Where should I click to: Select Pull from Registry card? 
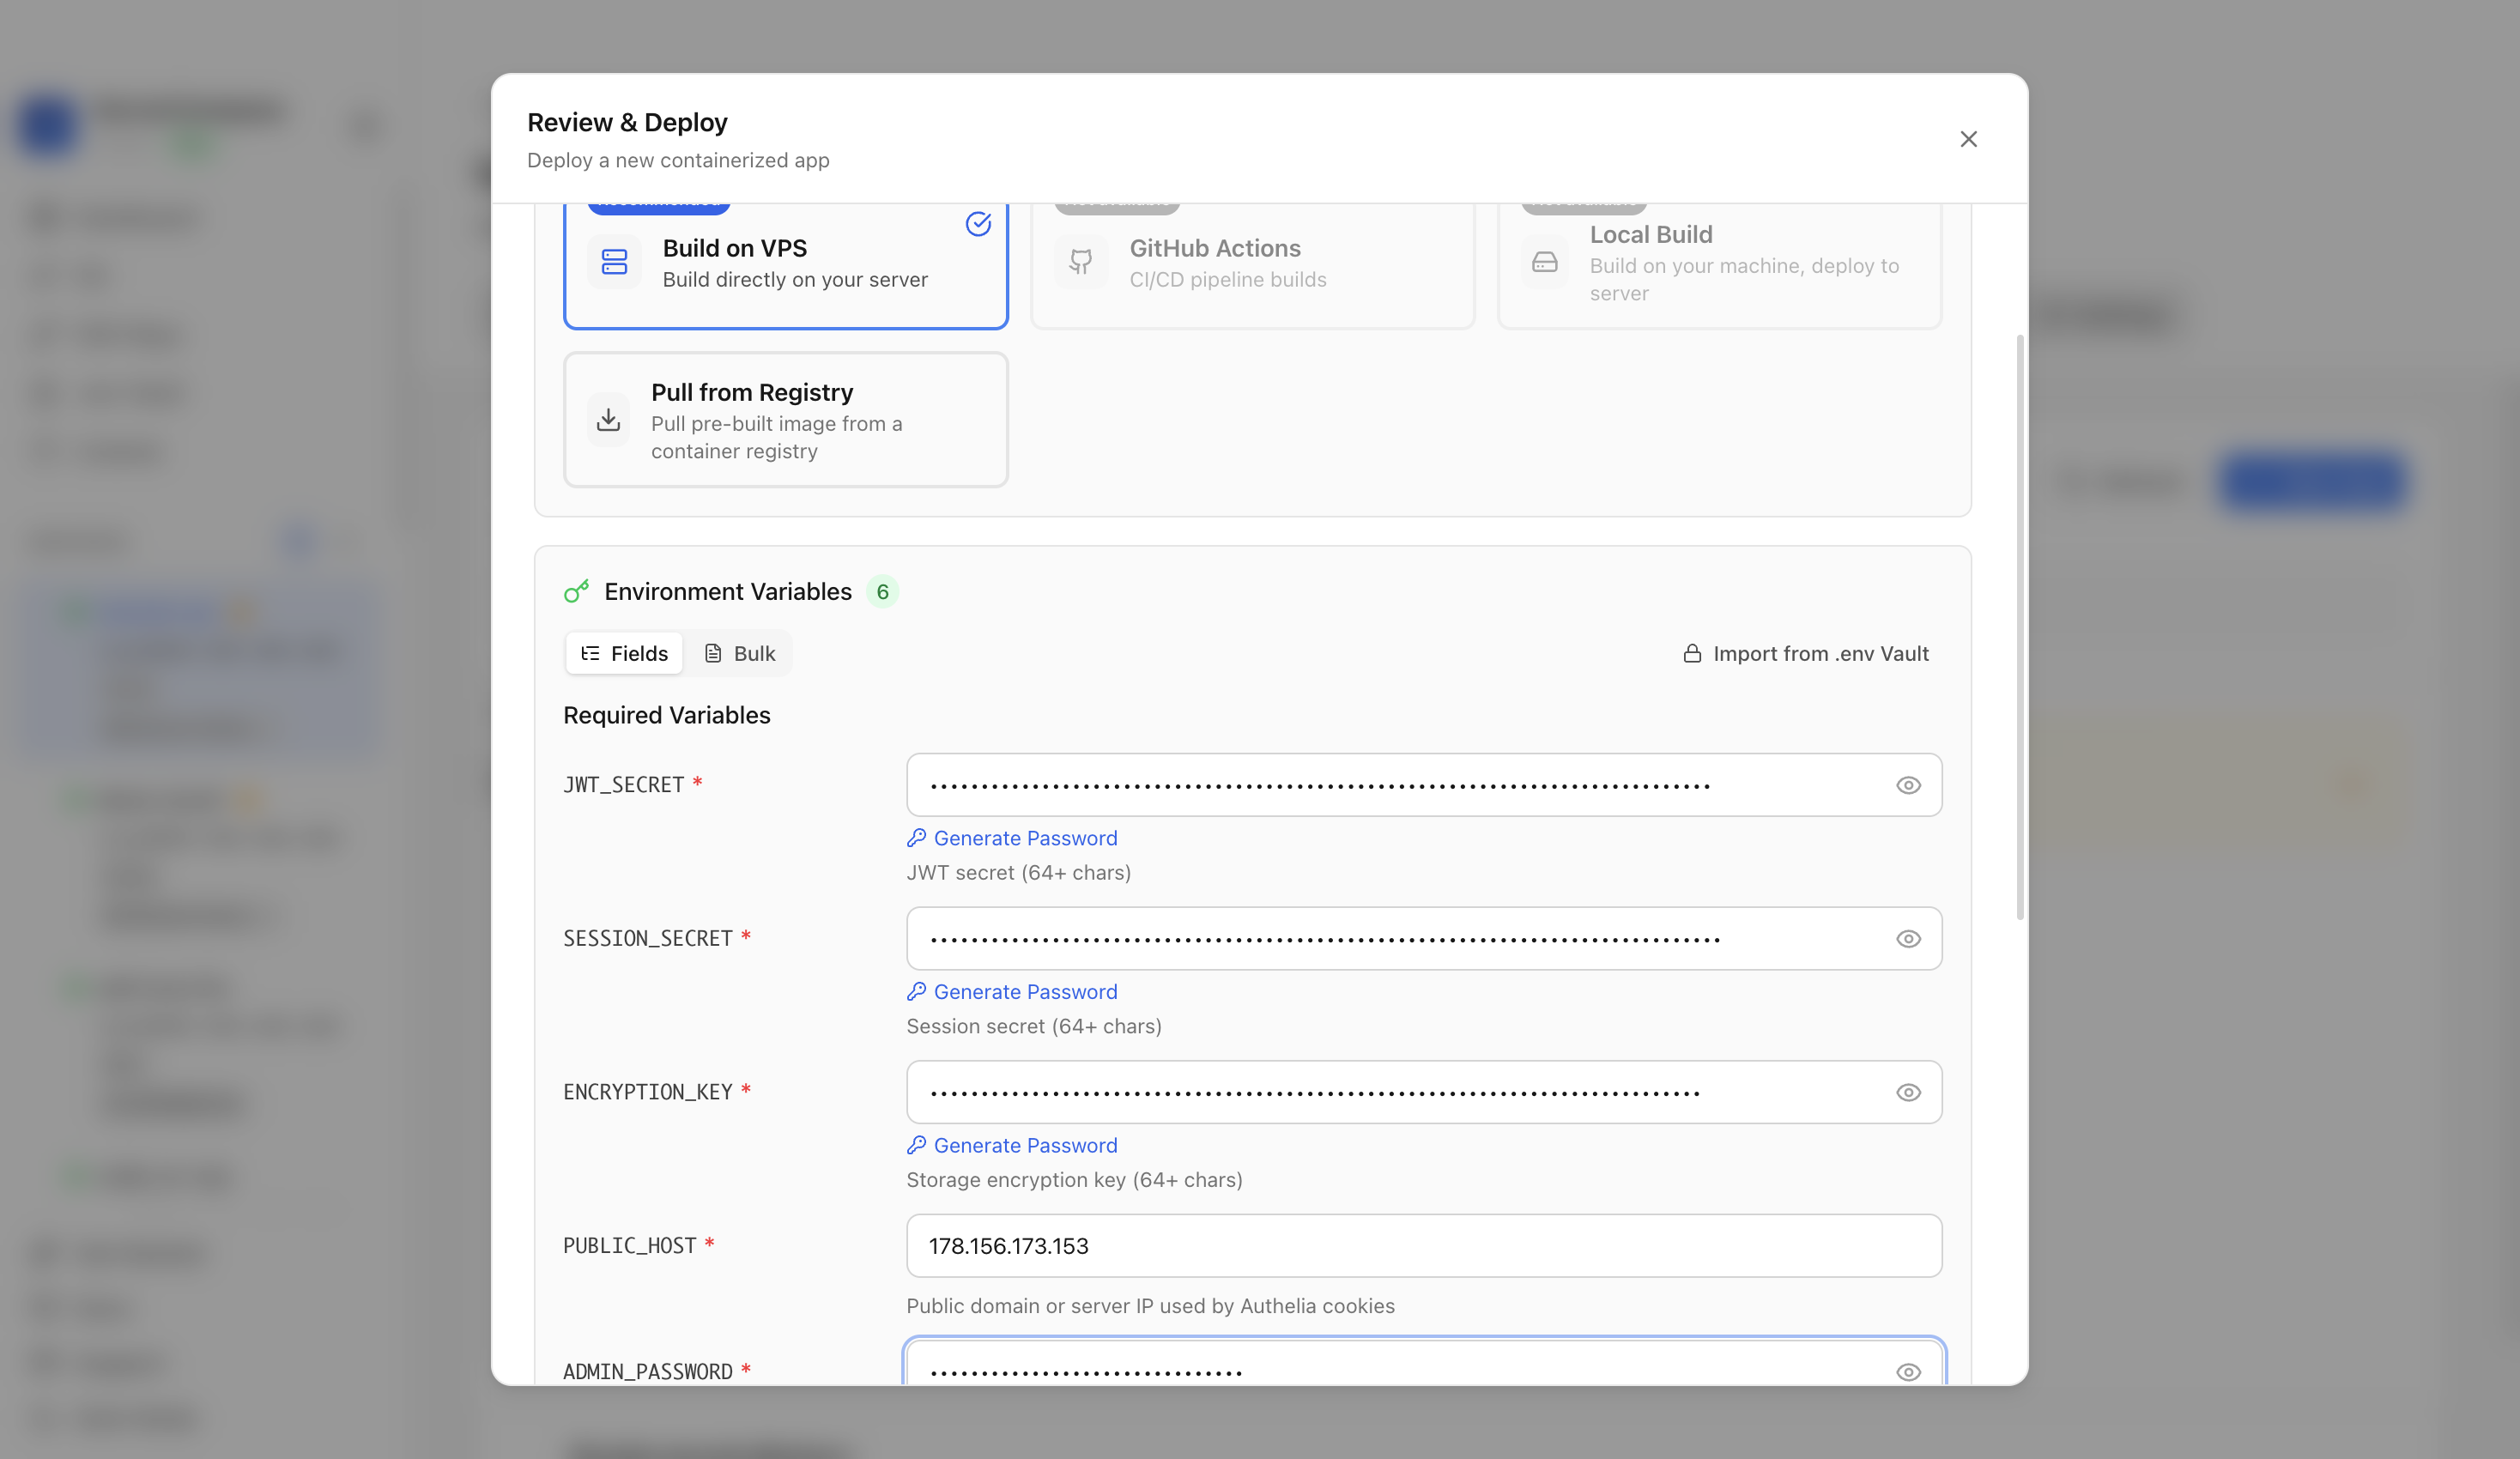click(785, 420)
